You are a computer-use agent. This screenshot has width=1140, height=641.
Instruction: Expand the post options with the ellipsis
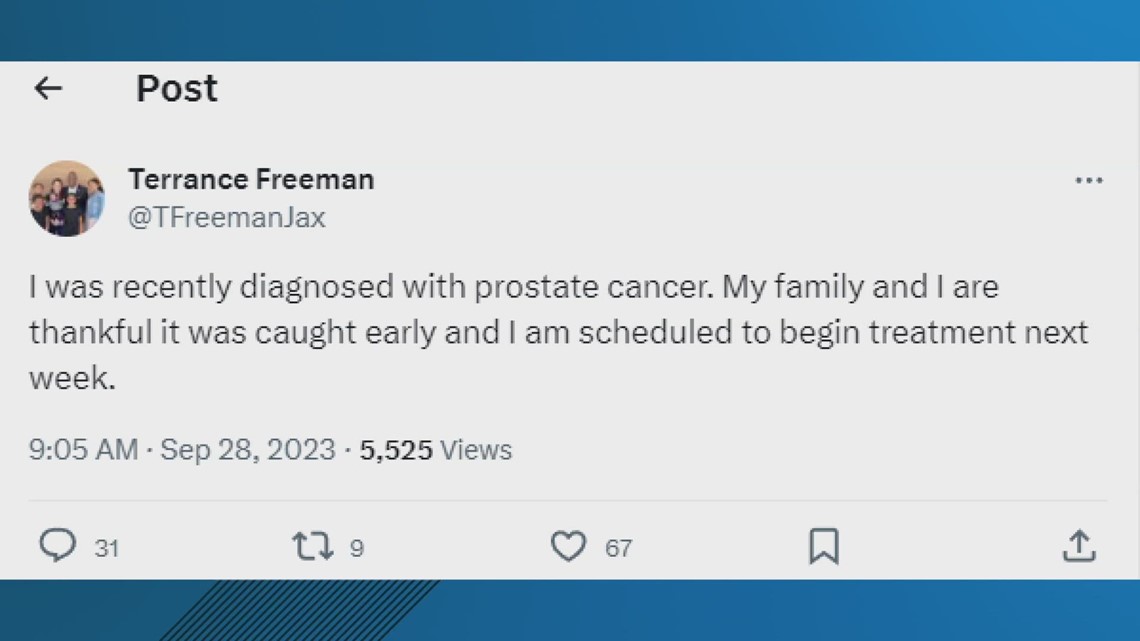coord(1088,178)
